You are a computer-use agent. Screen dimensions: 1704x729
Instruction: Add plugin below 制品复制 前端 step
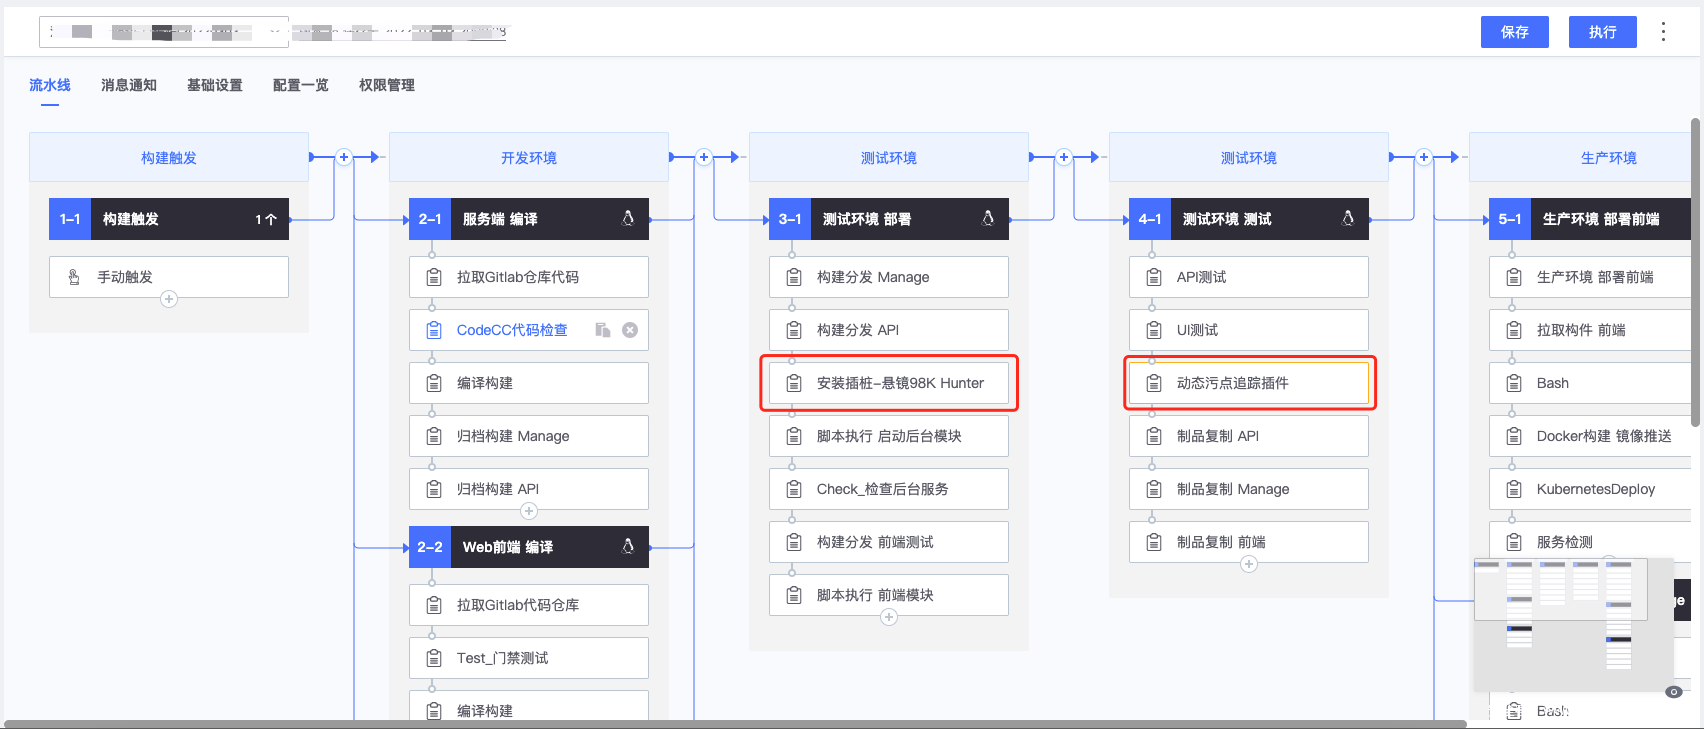(x=1249, y=564)
